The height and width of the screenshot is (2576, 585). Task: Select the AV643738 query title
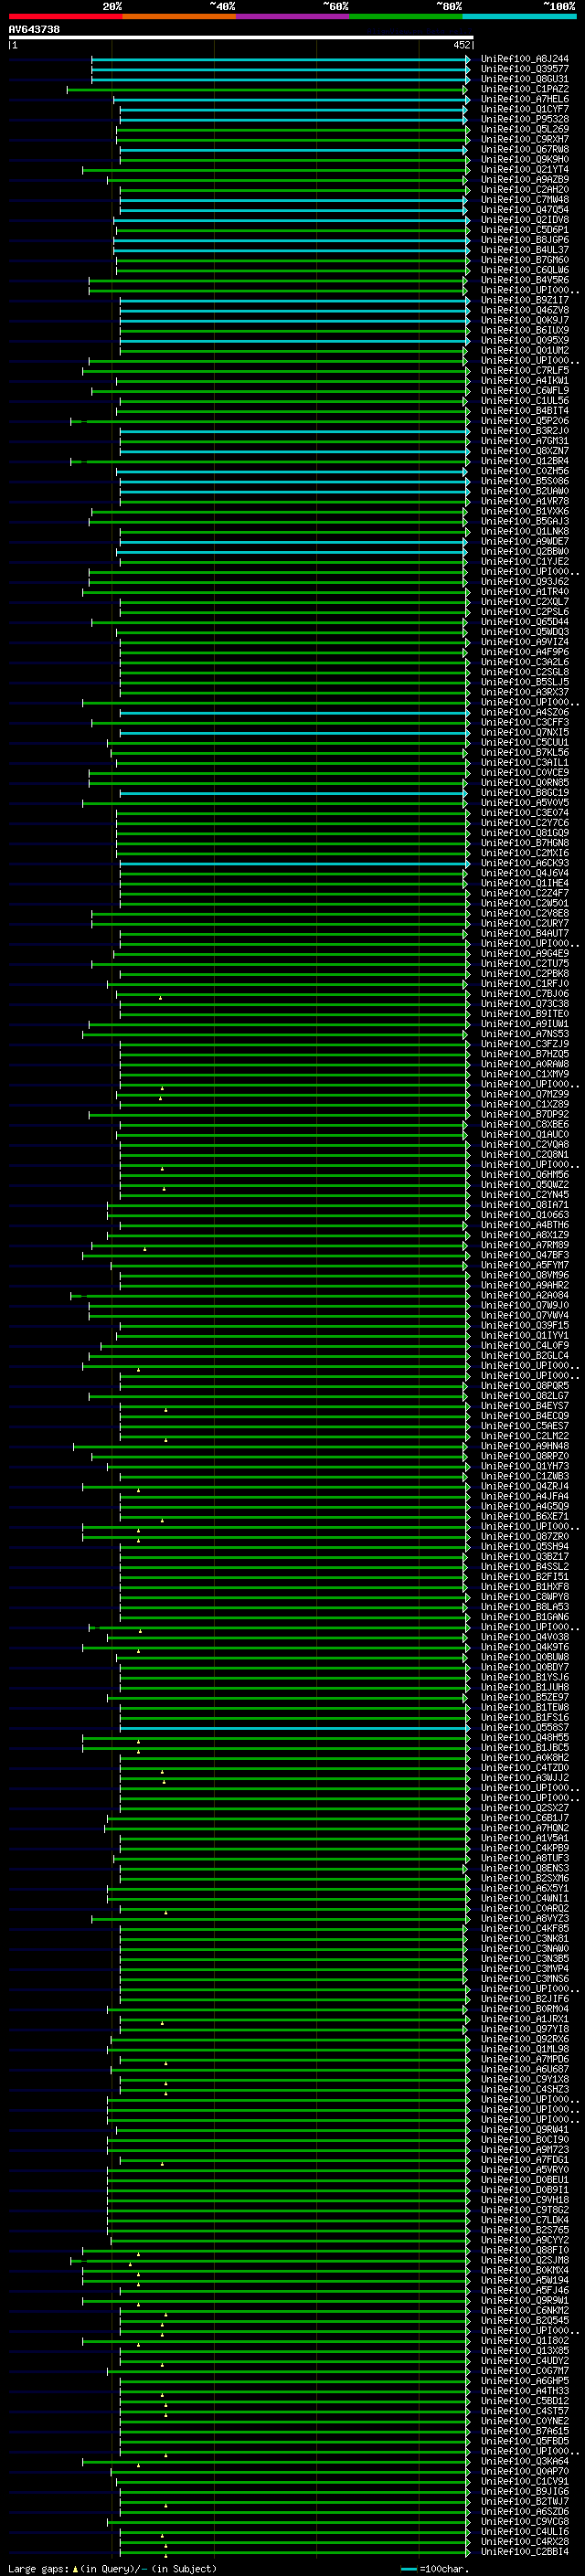tap(34, 29)
